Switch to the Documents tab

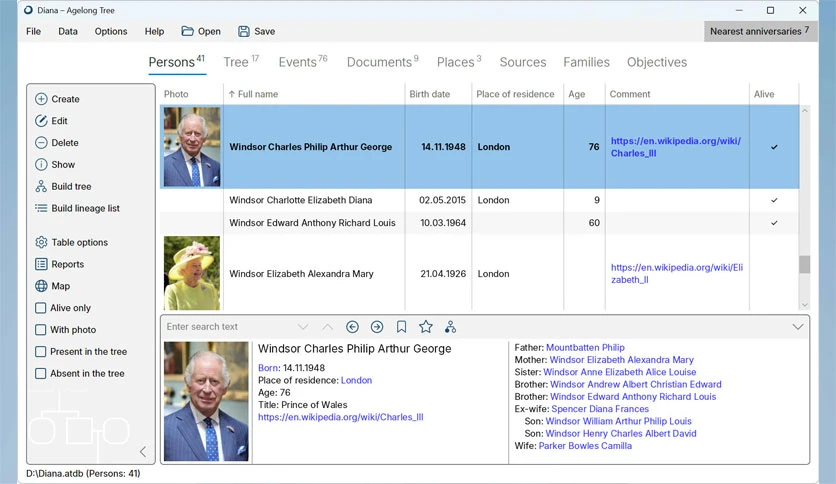pos(382,62)
